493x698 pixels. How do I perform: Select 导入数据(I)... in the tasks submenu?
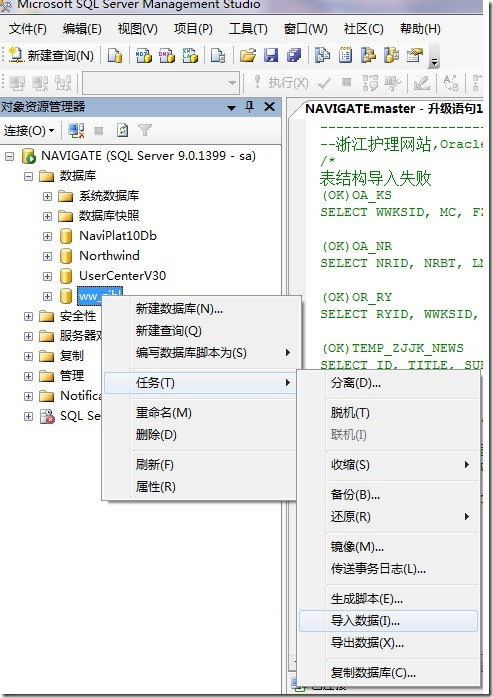coord(388,621)
